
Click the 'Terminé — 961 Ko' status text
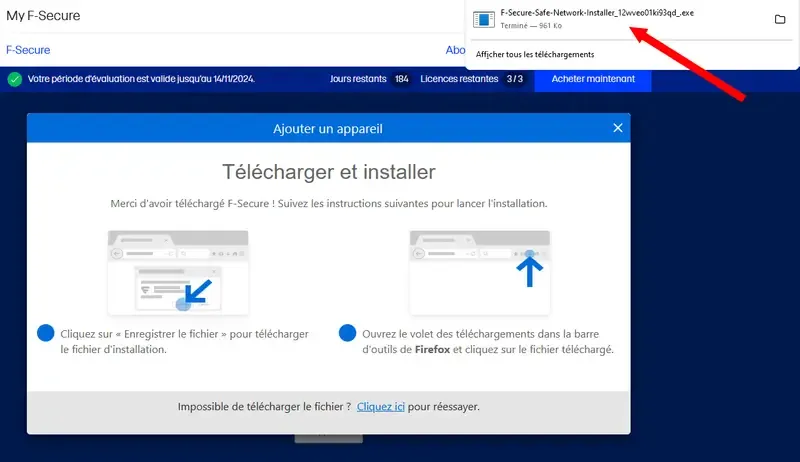click(x=531, y=25)
